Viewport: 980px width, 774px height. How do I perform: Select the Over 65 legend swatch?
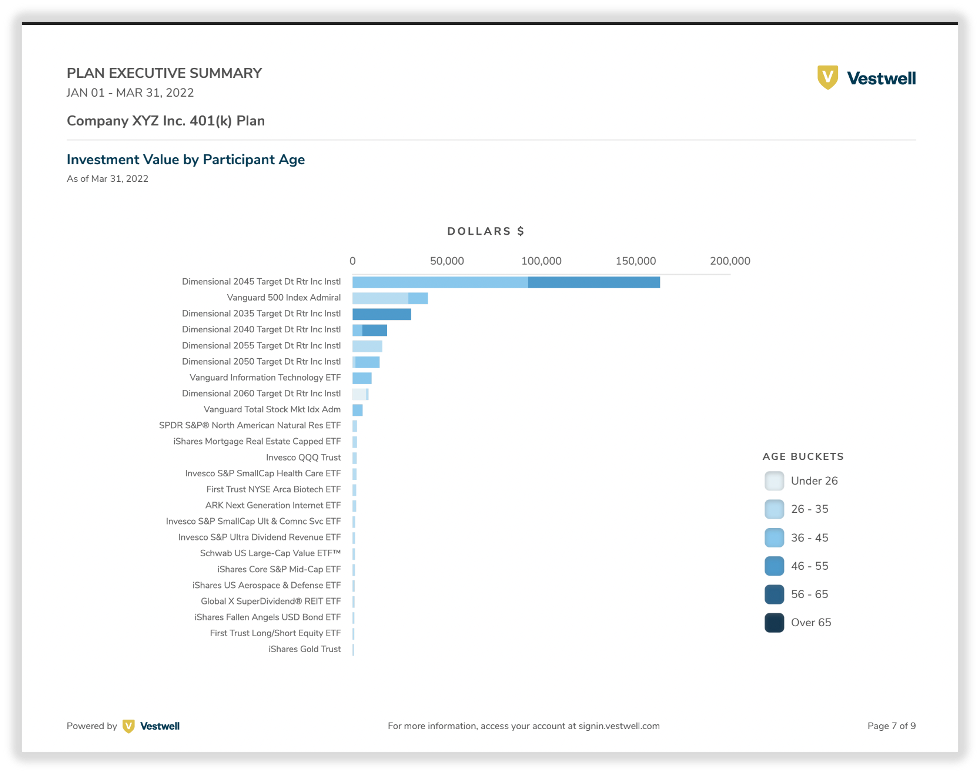pyautogui.click(x=774, y=623)
